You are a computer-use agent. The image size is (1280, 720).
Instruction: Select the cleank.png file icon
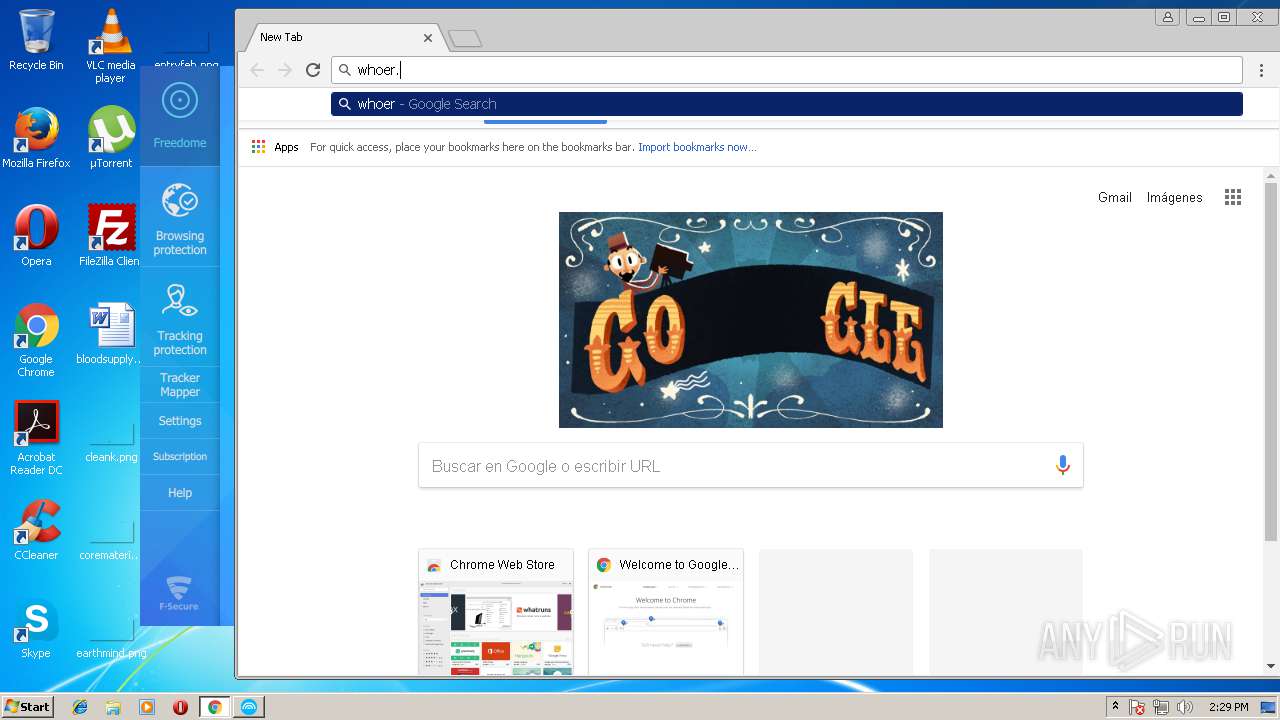[111, 444]
